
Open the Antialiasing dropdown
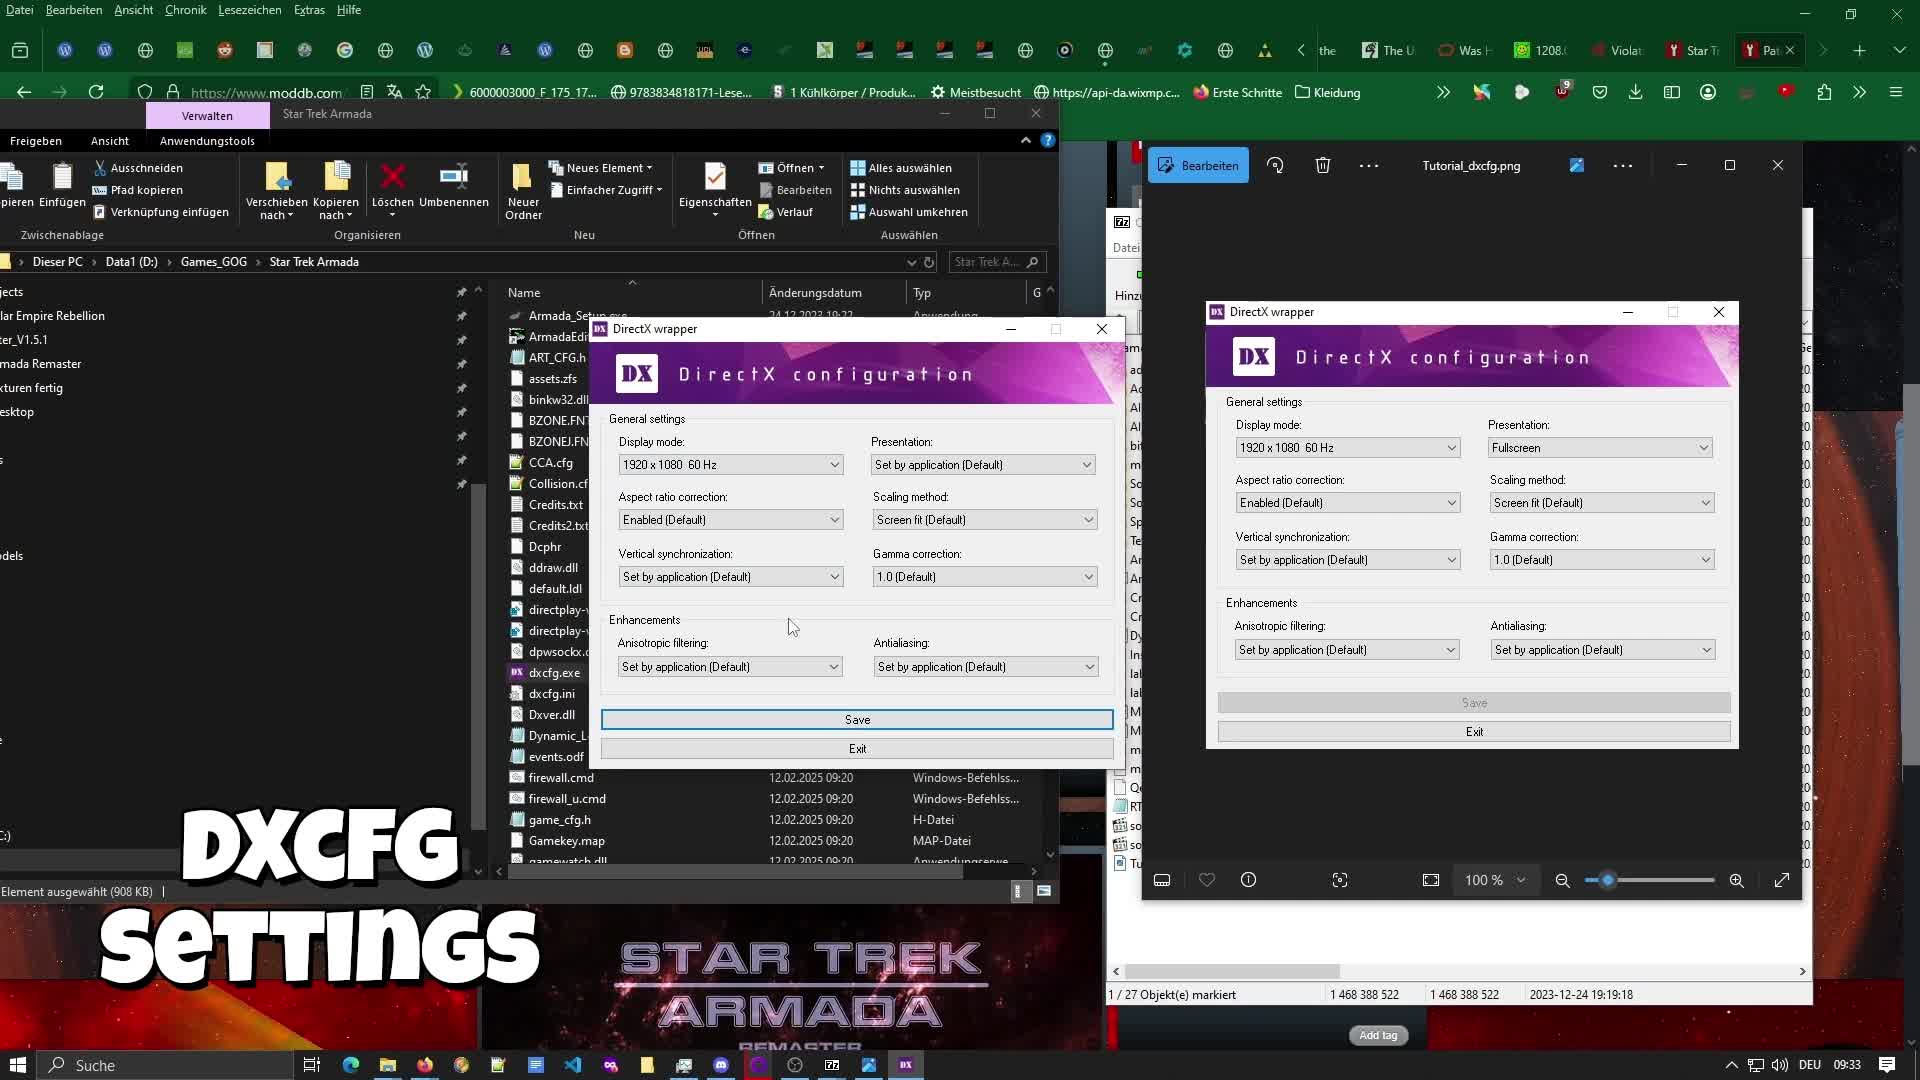985,667
